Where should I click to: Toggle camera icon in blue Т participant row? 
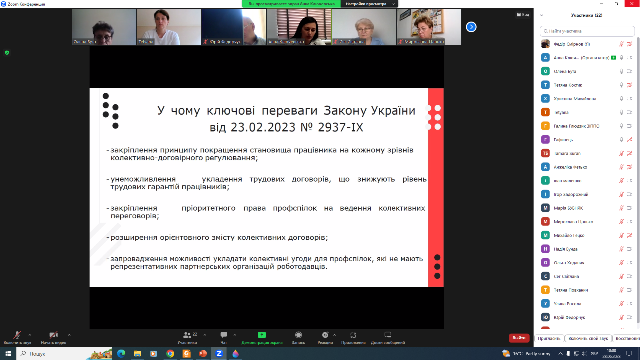coord(630,85)
